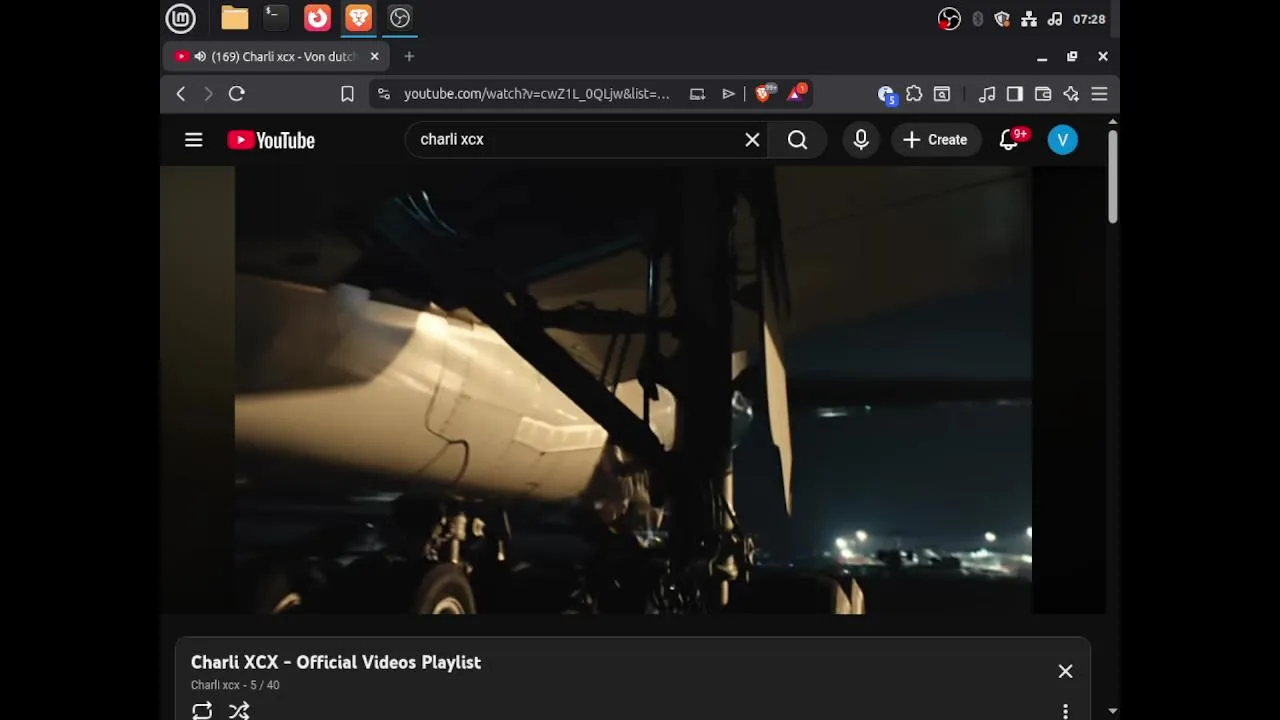Click the video player to pause
The width and height of the screenshot is (1280, 720).
[633, 390]
